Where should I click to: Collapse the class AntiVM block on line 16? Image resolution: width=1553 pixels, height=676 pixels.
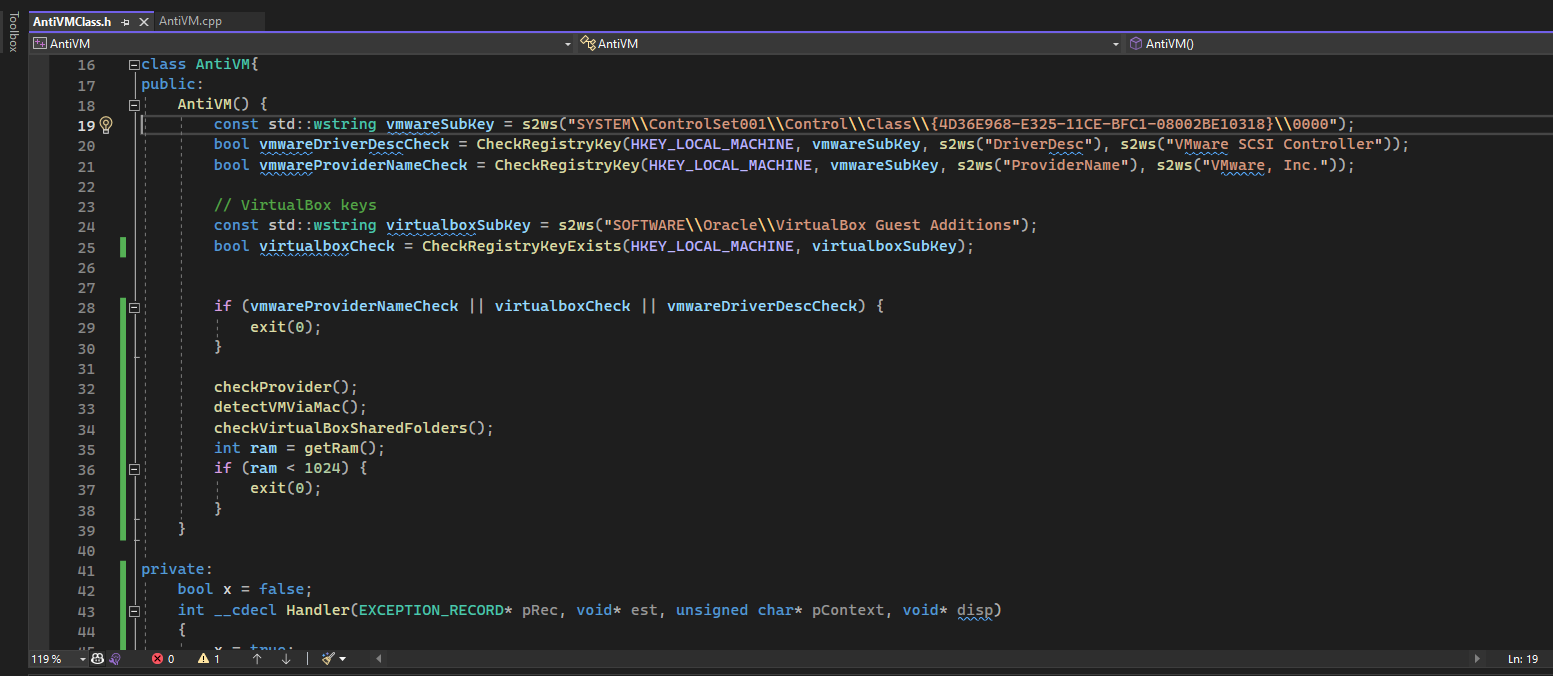click(134, 64)
